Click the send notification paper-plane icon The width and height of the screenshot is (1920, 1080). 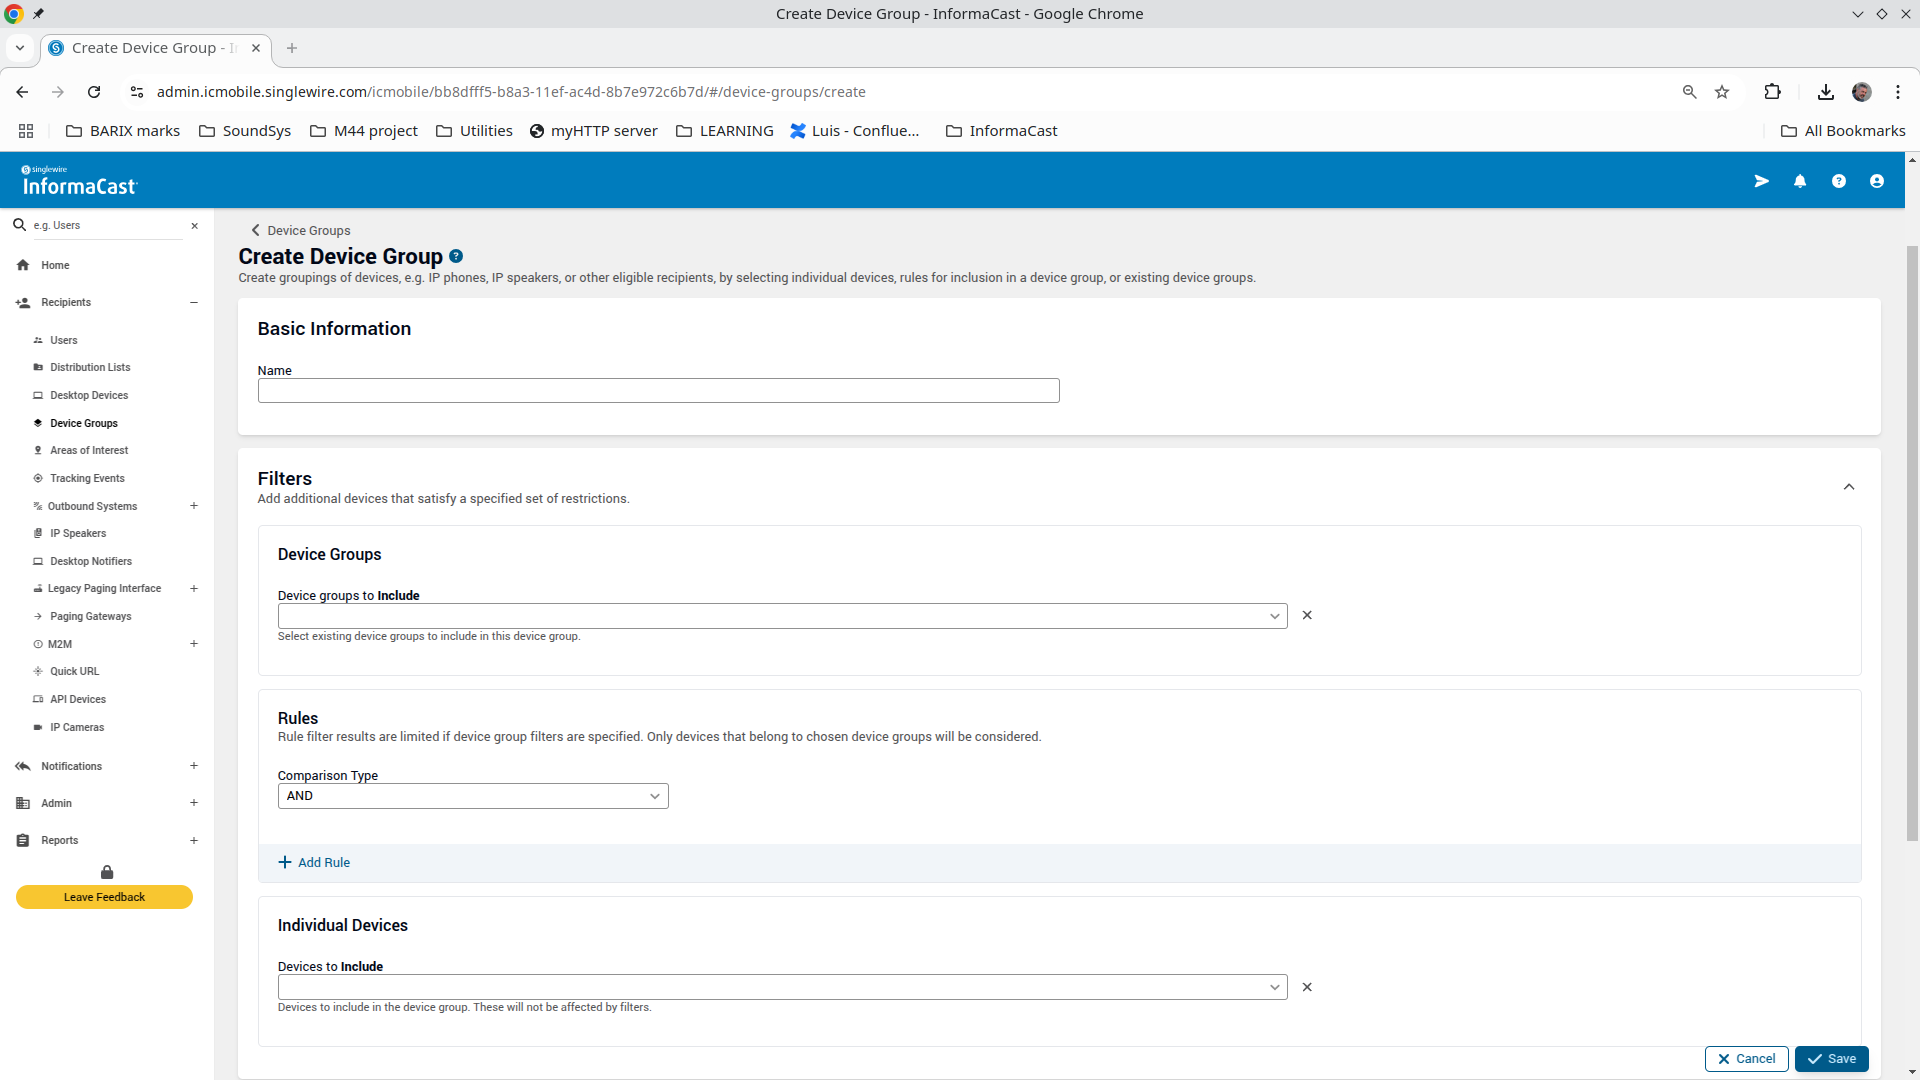coord(1761,181)
